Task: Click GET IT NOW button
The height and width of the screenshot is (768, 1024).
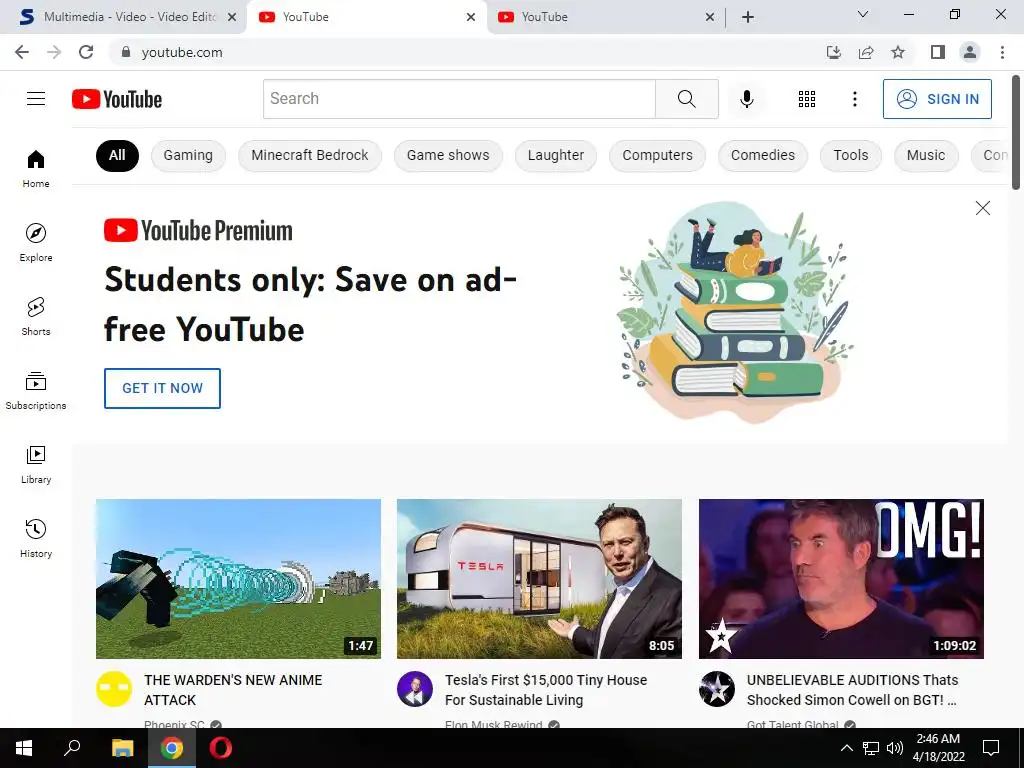Action: [162, 388]
